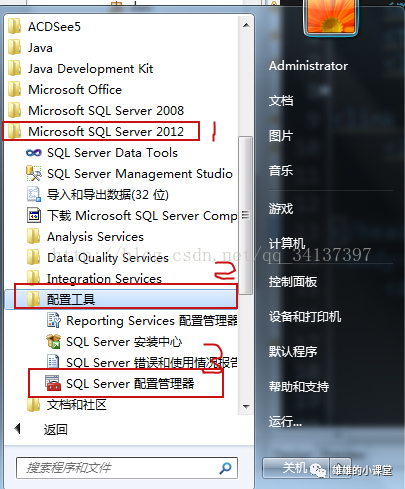The height and width of the screenshot is (489, 405).
Task: Open the ACDSee5 folder icon
Action: tap(14, 26)
